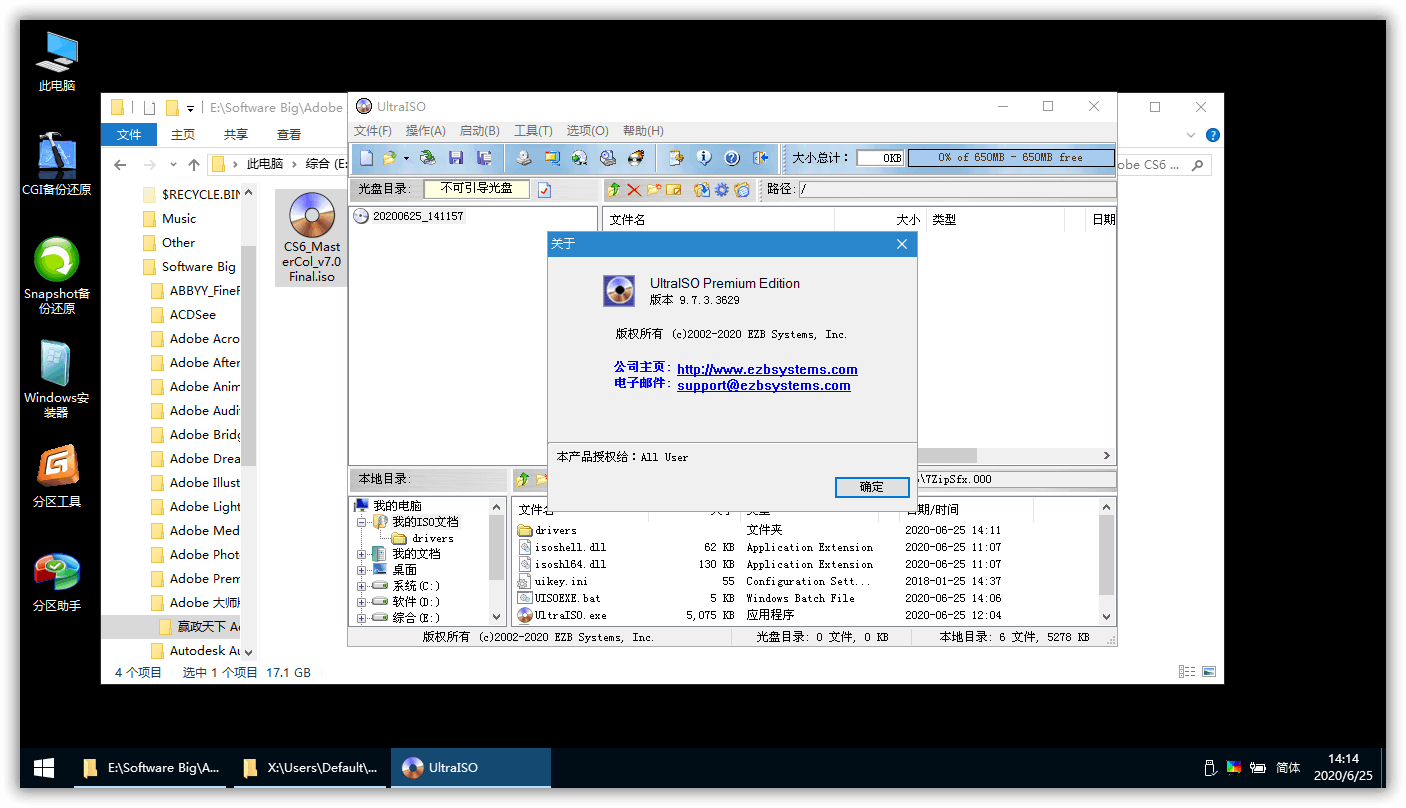
Task: Open UltraISO help via the question mark icon
Action: pyautogui.click(x=729, y=157)
